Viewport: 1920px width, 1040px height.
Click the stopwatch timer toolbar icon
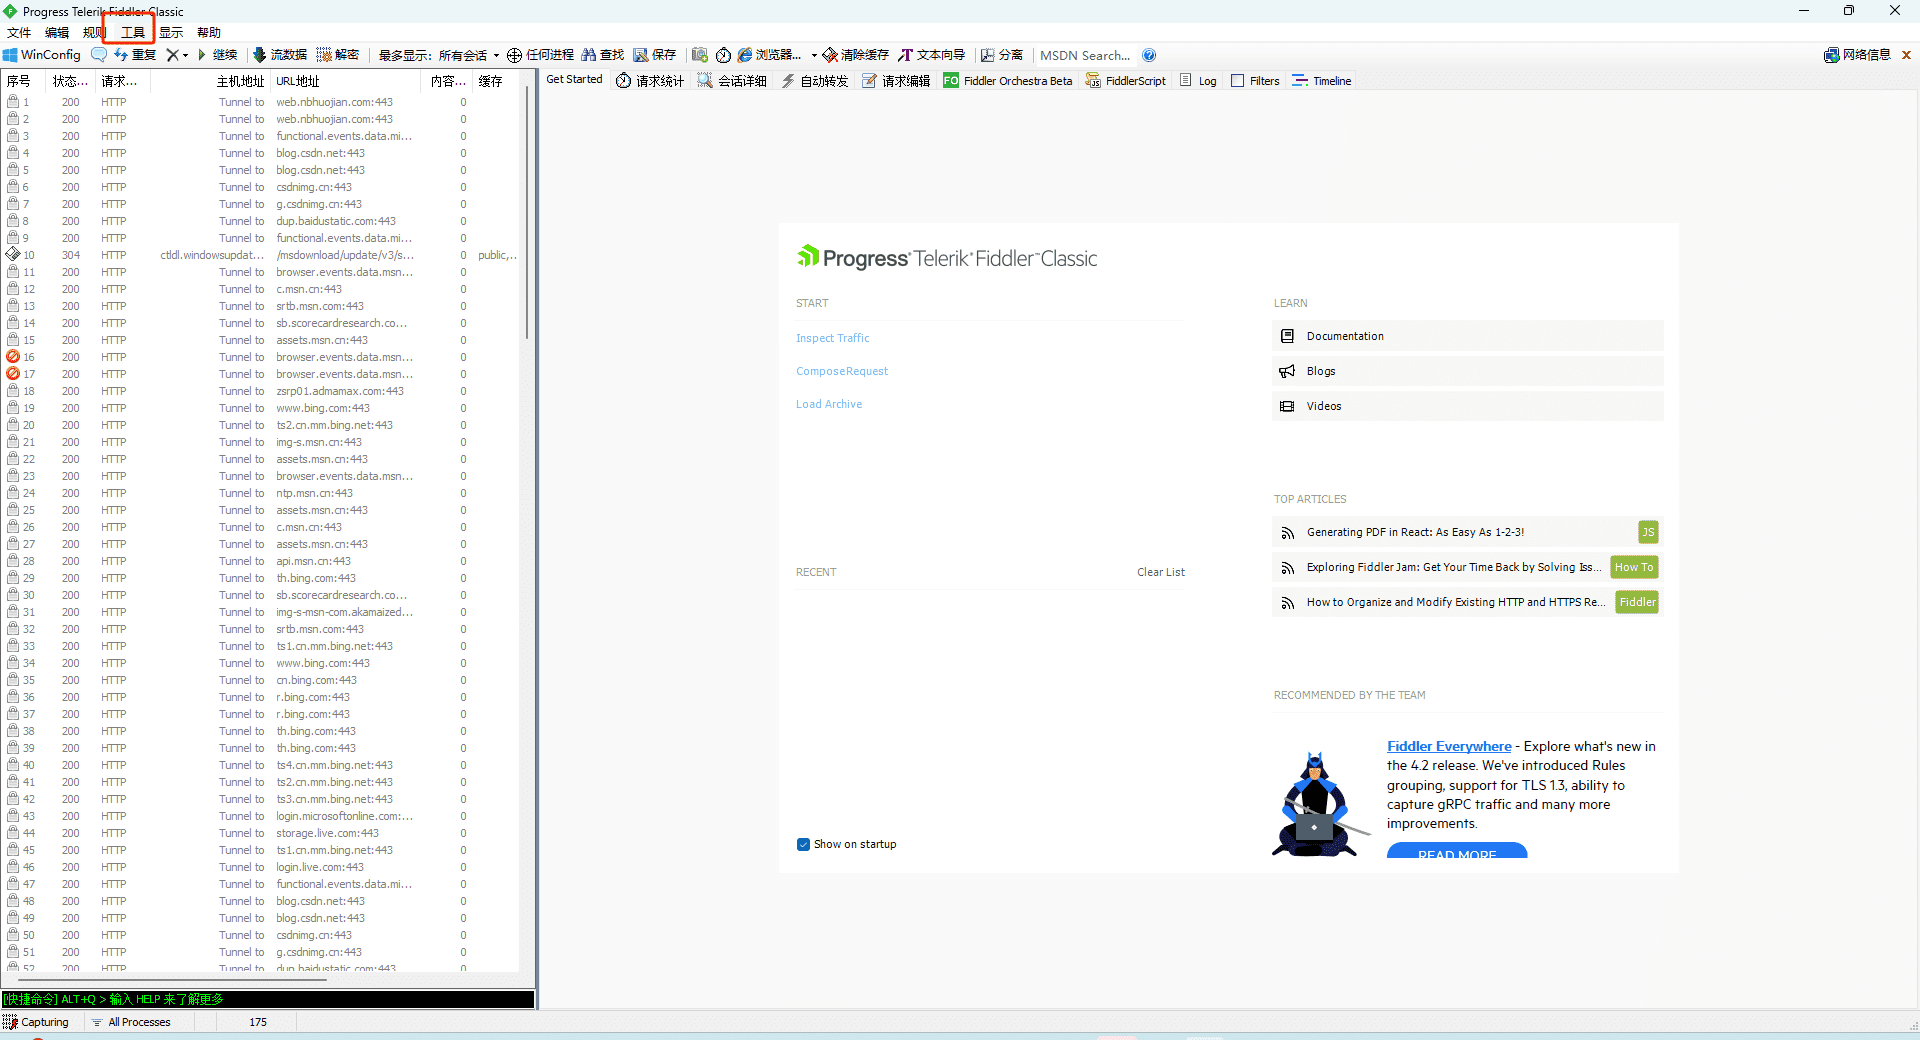[x=723, y=55]
